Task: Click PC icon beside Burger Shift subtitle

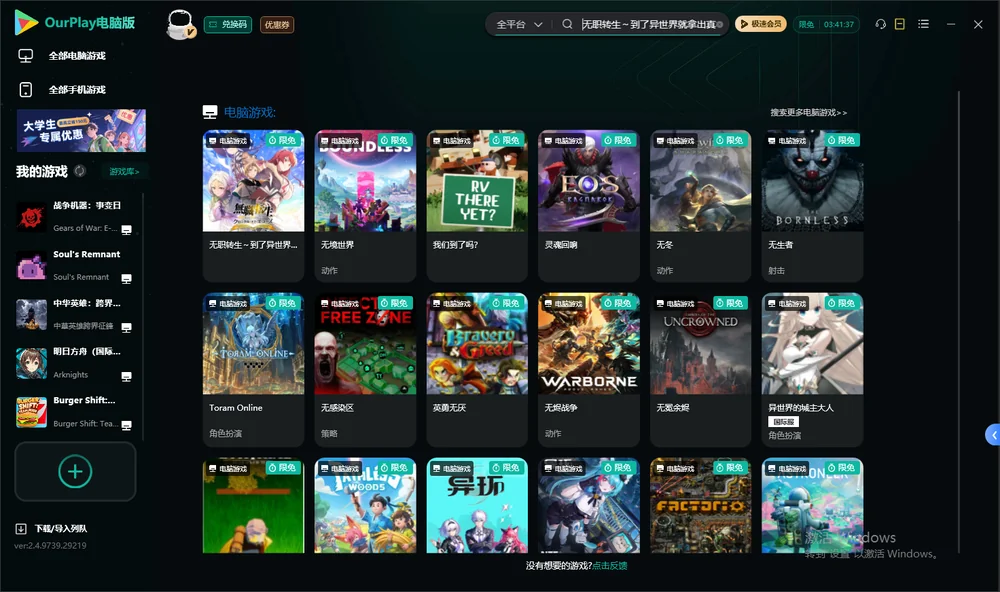Action: [126, 426]
